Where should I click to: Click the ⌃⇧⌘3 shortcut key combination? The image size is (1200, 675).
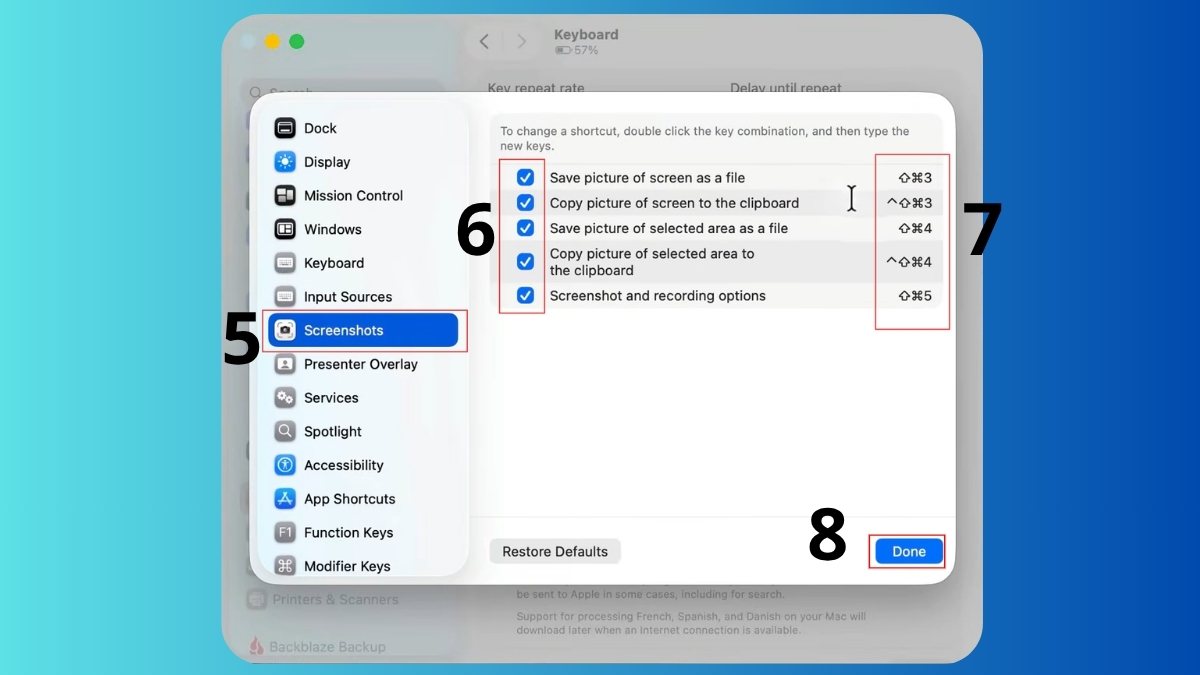(x=909, y=203)
